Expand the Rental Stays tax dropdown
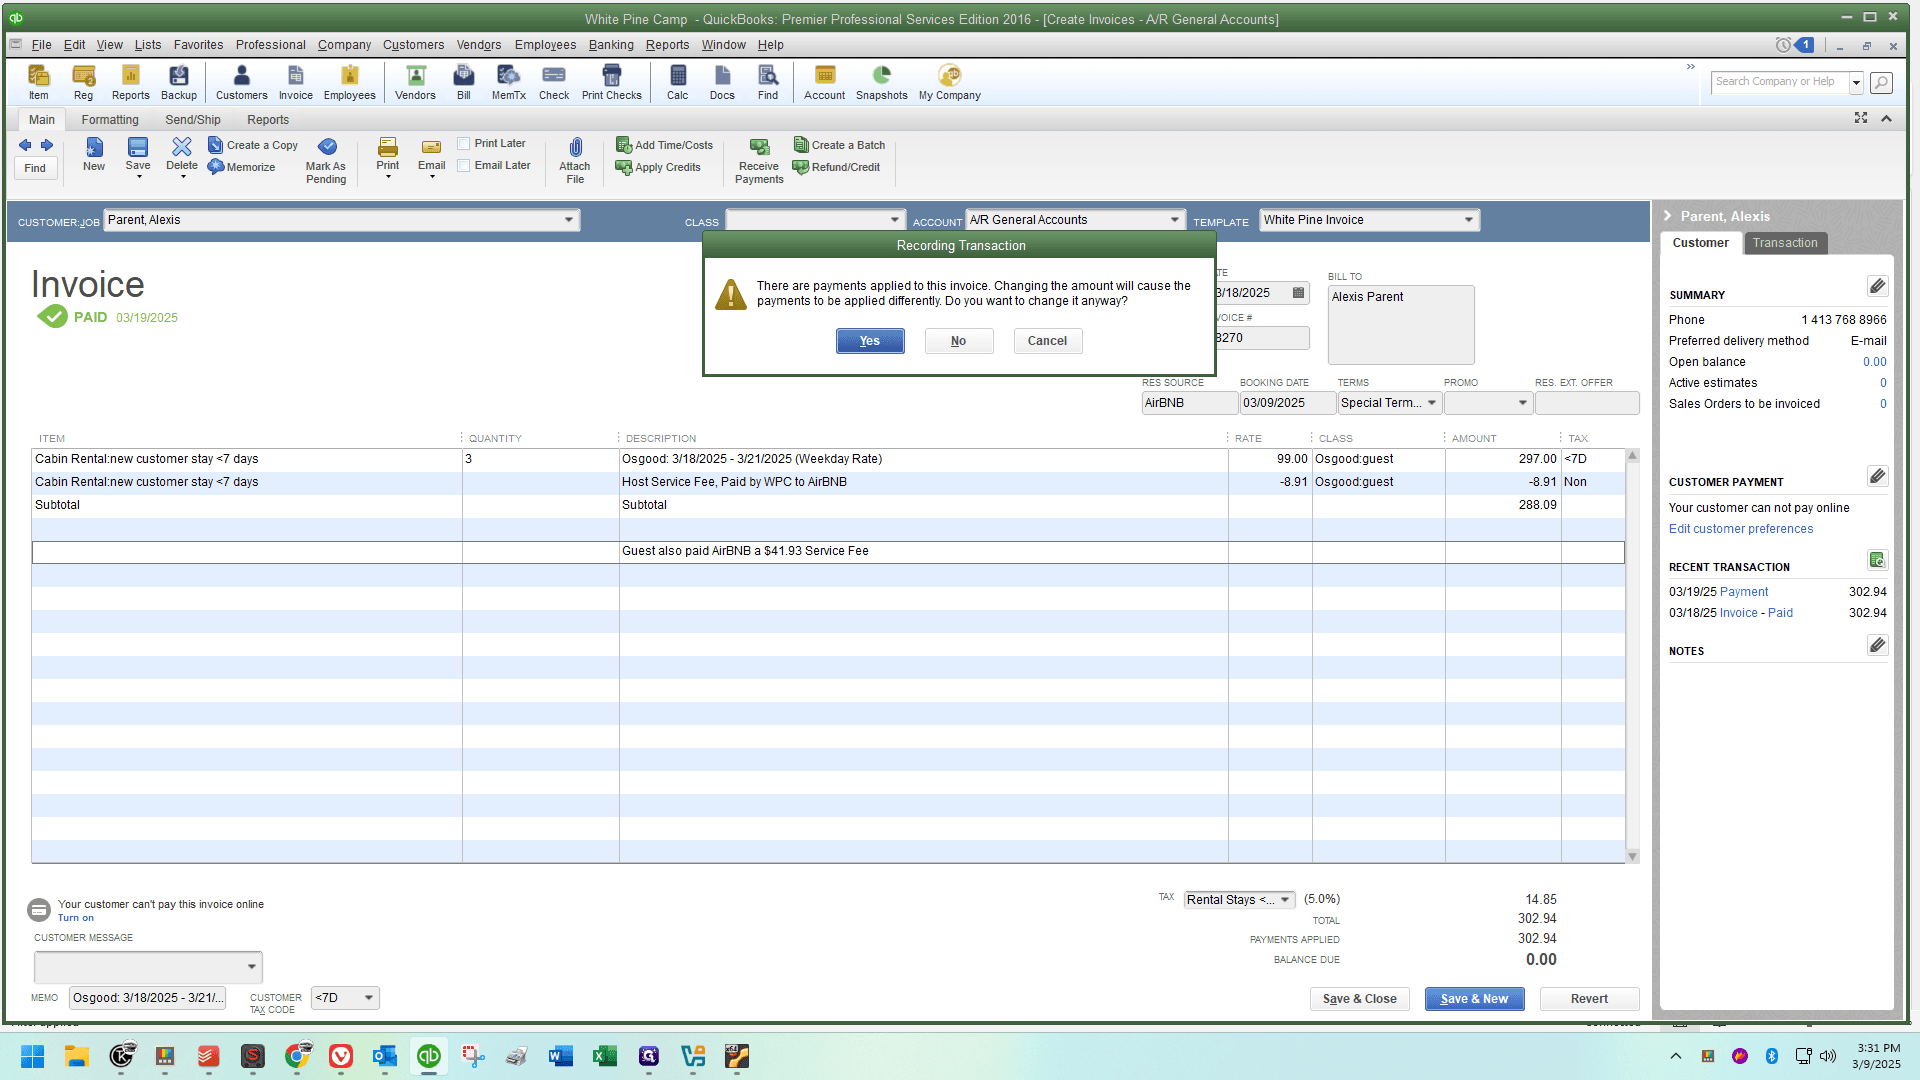 pyautogui.click(x=1285, y=900)
